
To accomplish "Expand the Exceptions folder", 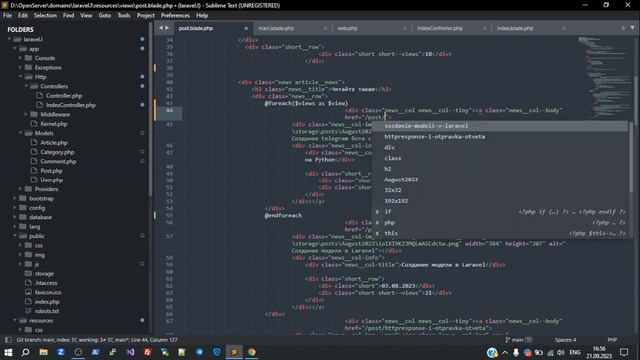I will point(20,67).
